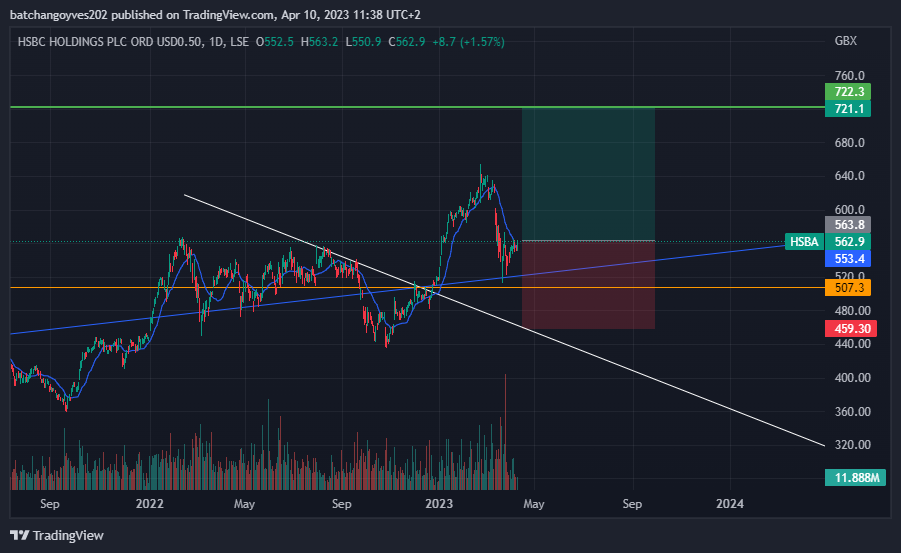This screenshot has height=553, width=901.
Task: Click the green long-position profit zone
Action: 588,174
